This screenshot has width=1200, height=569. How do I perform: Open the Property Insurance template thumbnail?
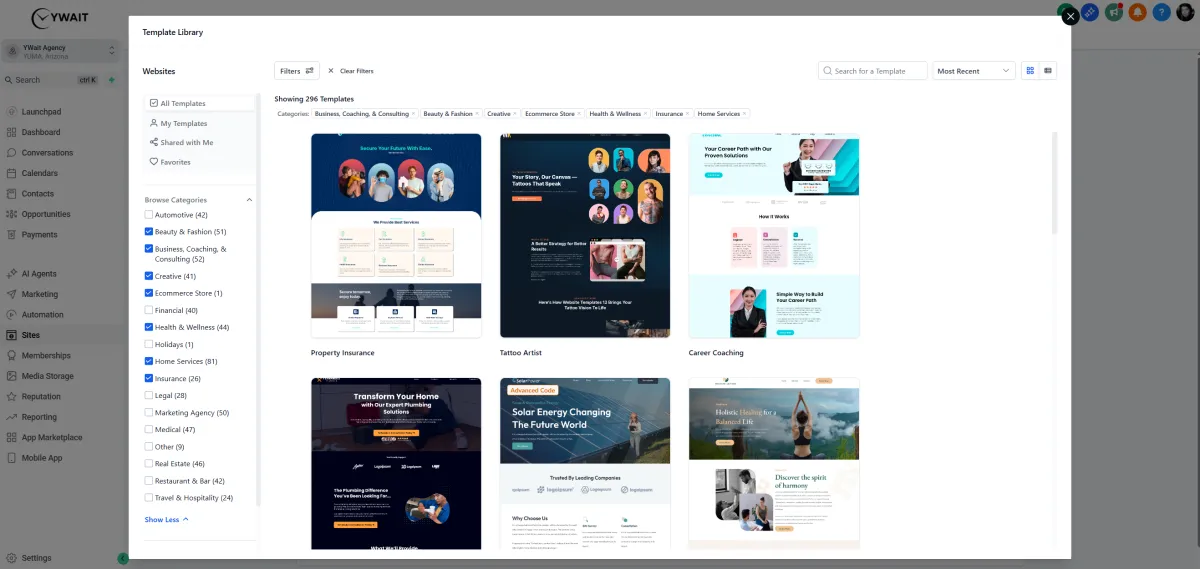click(396, 235)
